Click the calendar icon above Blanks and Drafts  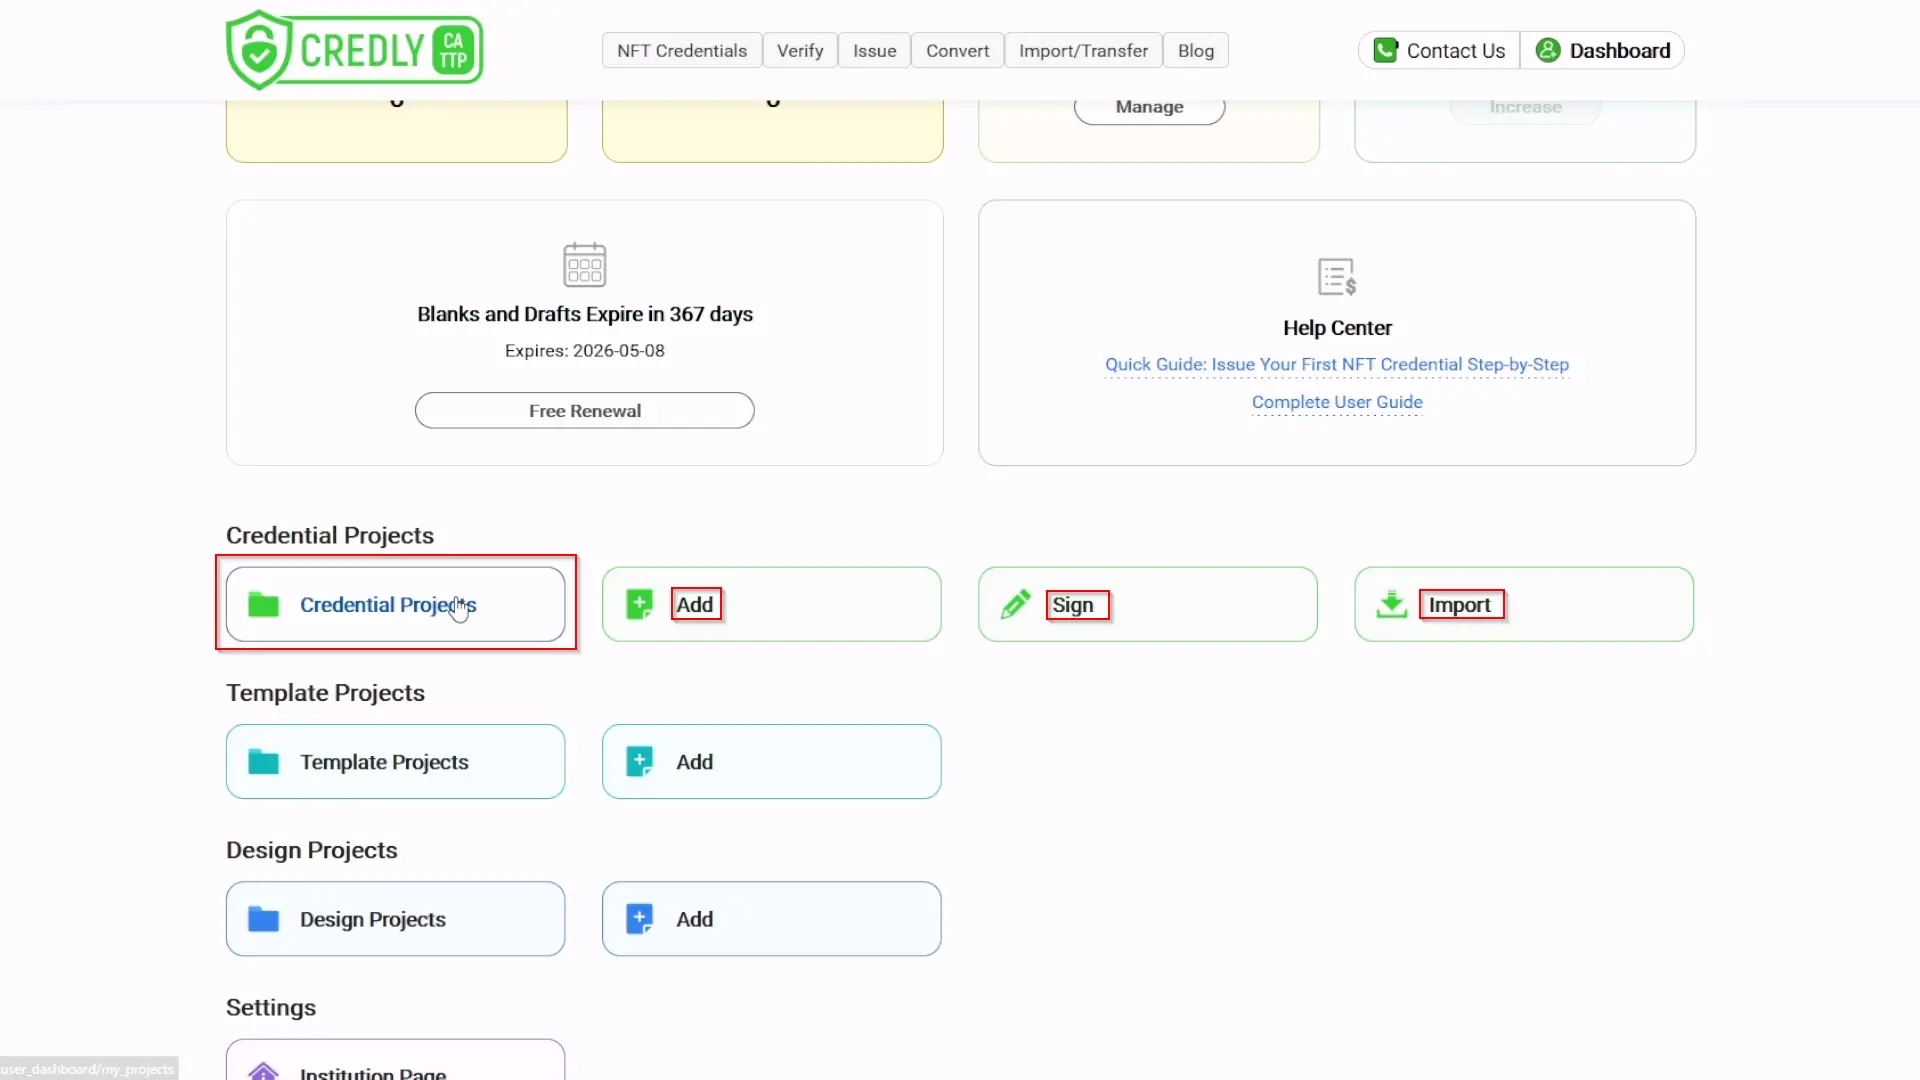[585, 265]
